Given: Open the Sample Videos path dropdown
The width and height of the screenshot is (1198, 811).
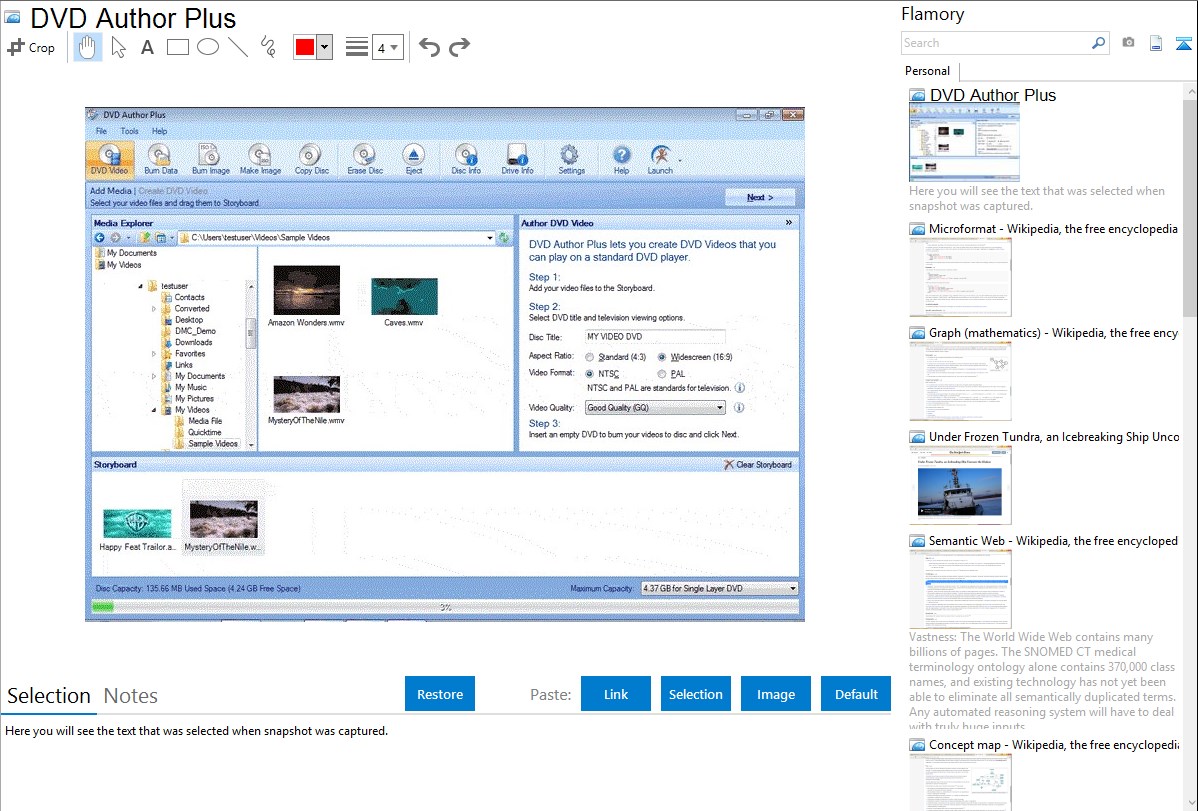Looking at the screenshot, I should pos(490,238).
